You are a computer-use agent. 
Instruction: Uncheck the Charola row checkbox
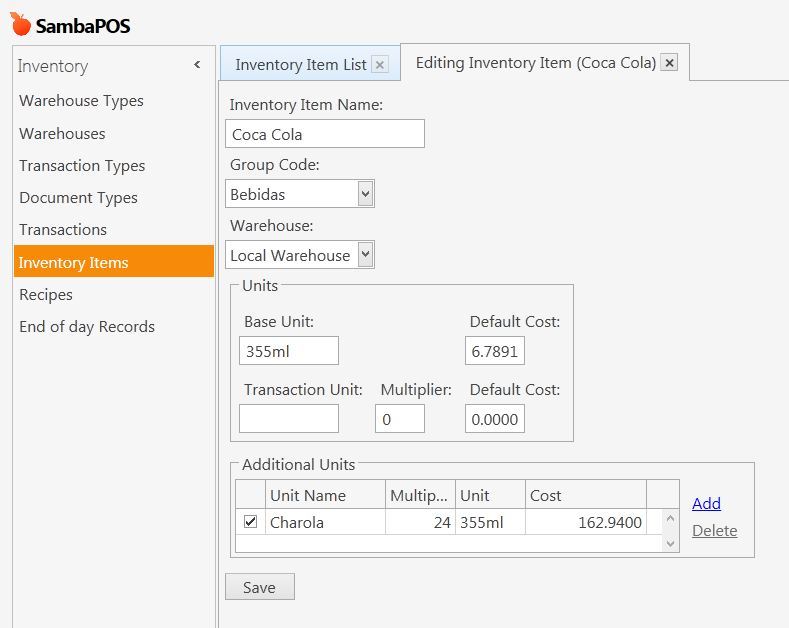pyautogui.click(x=250, y=521)
